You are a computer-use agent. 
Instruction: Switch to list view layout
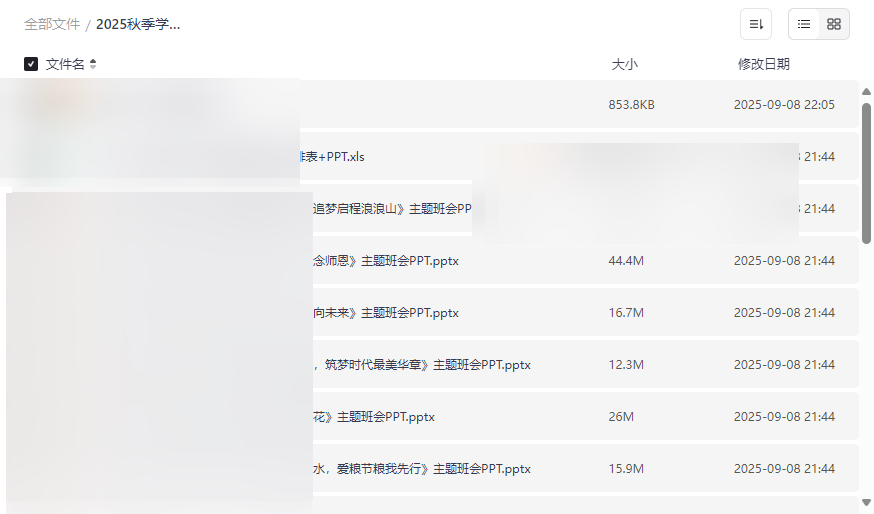[x=804, y=24]
